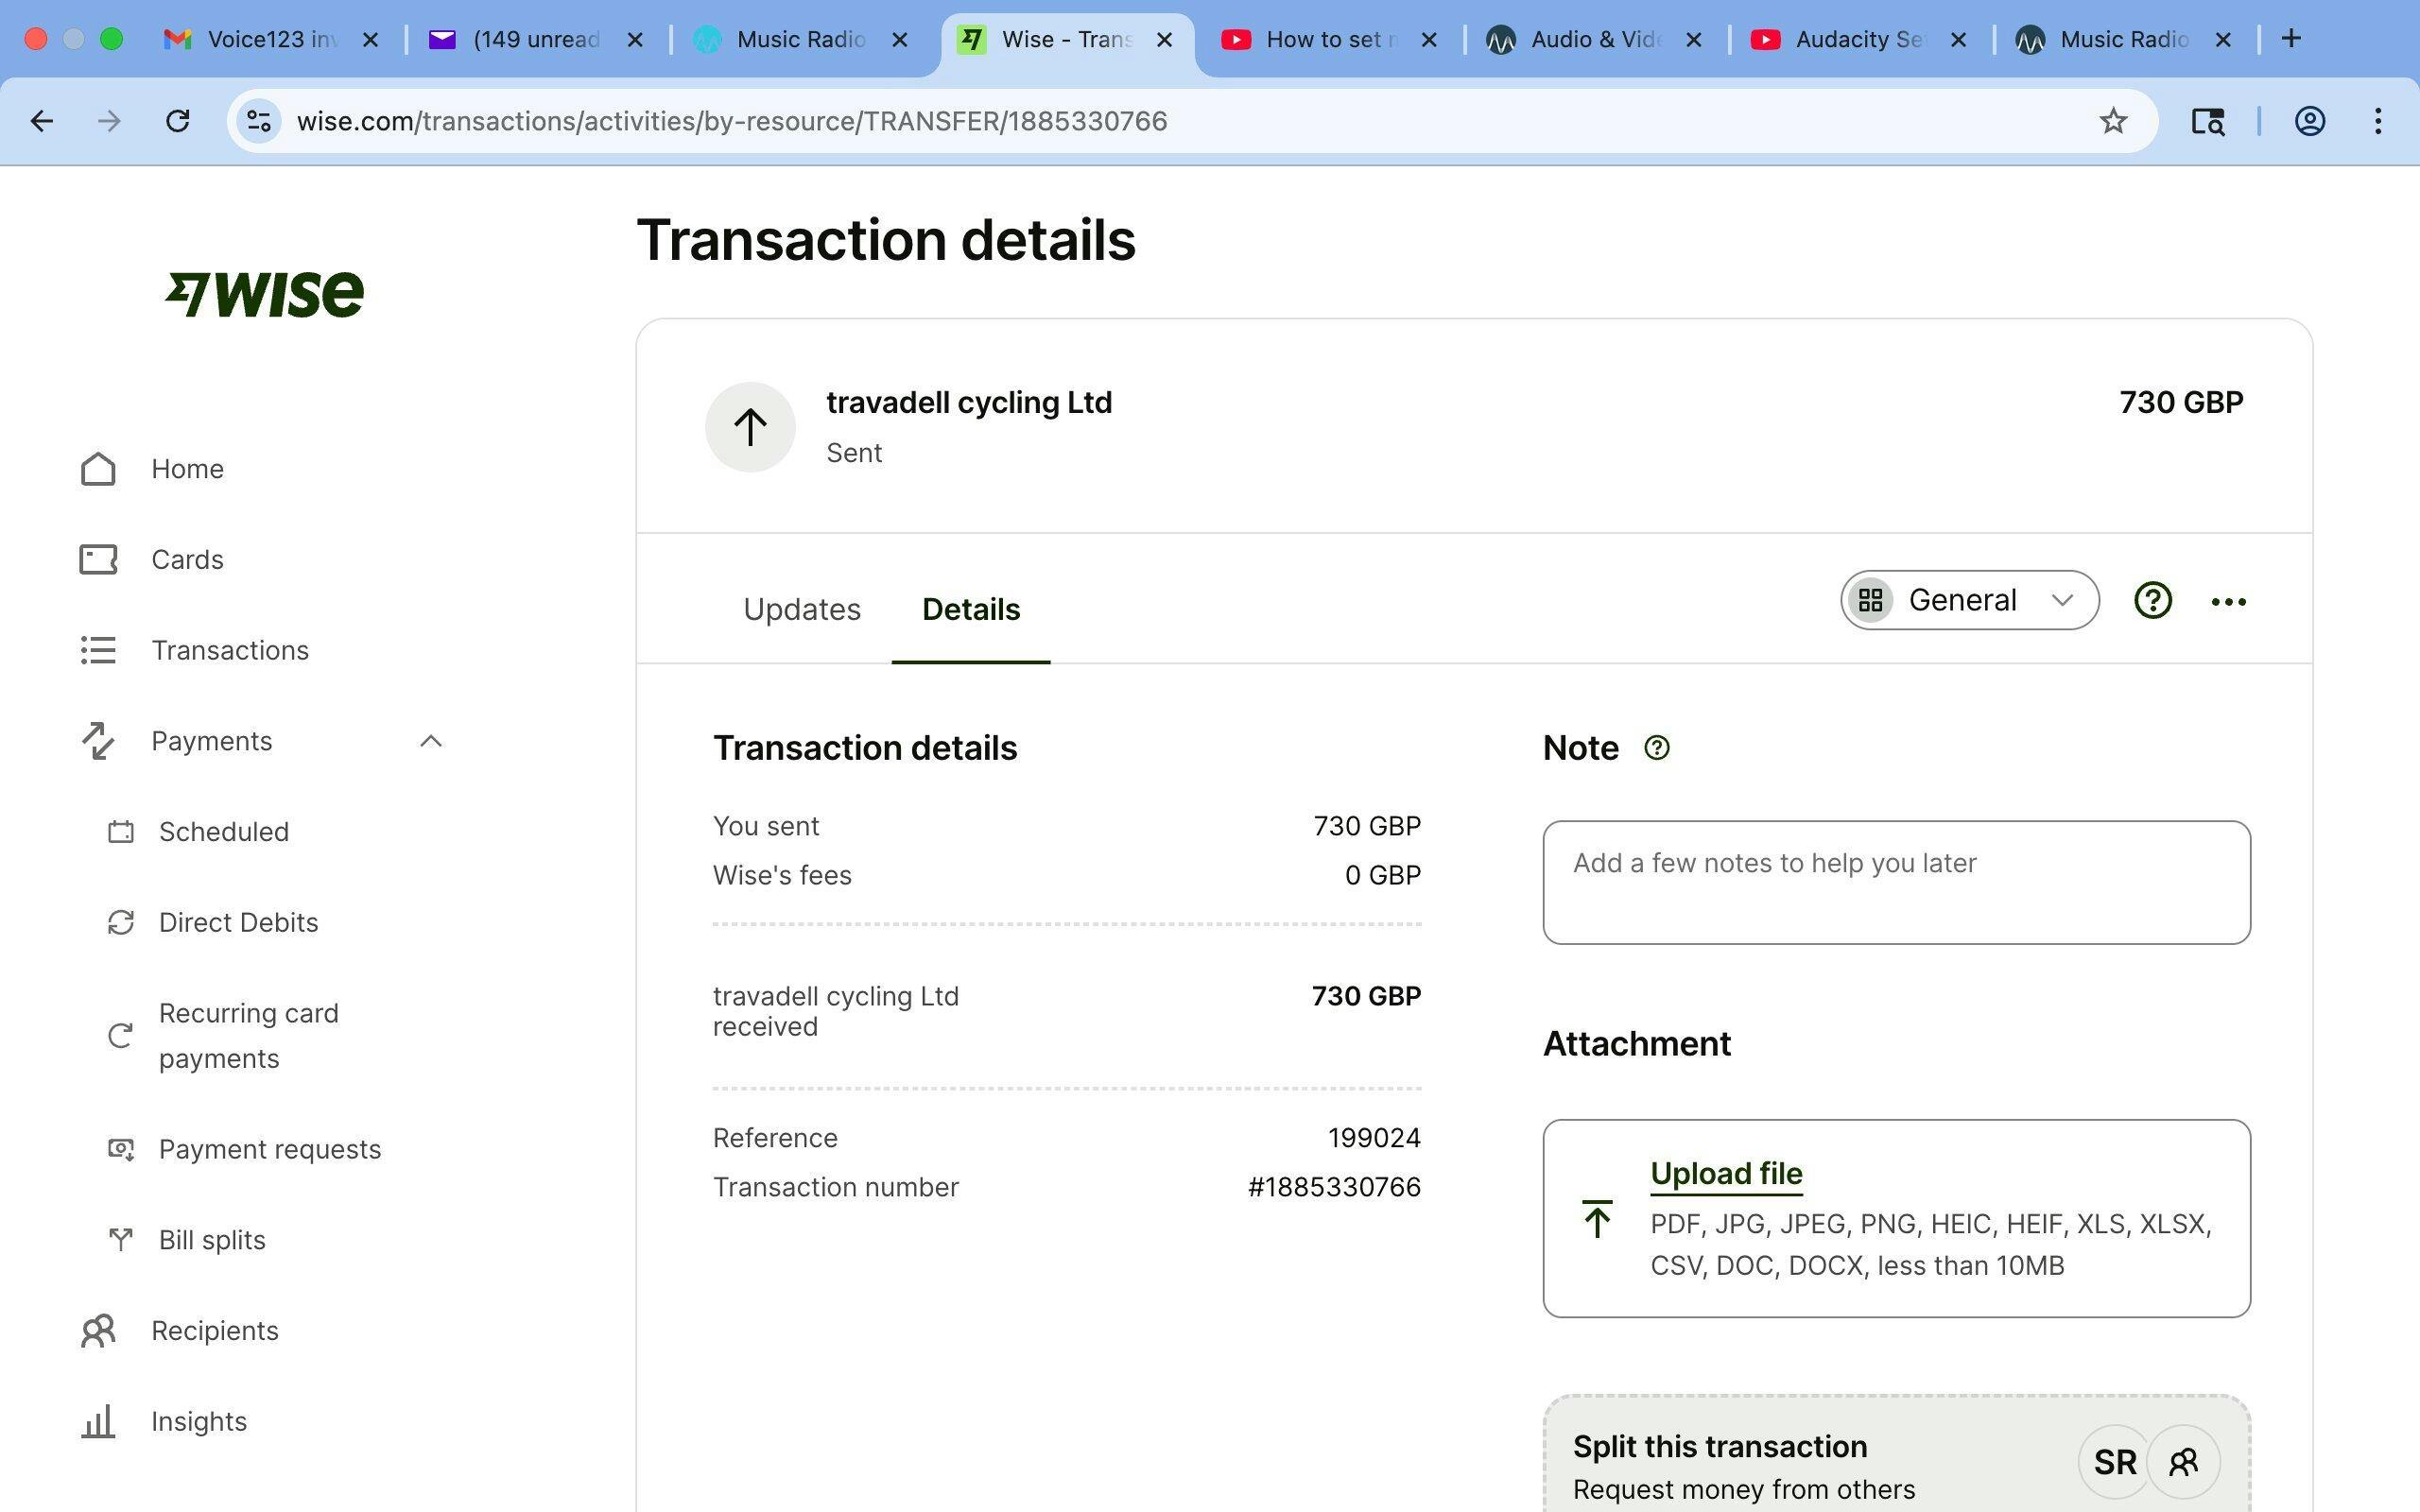Viewport: 2420px width, 1512px height.
Task: Click the upload arrow icon in Attachment
Action: tap(1597, 1219)
